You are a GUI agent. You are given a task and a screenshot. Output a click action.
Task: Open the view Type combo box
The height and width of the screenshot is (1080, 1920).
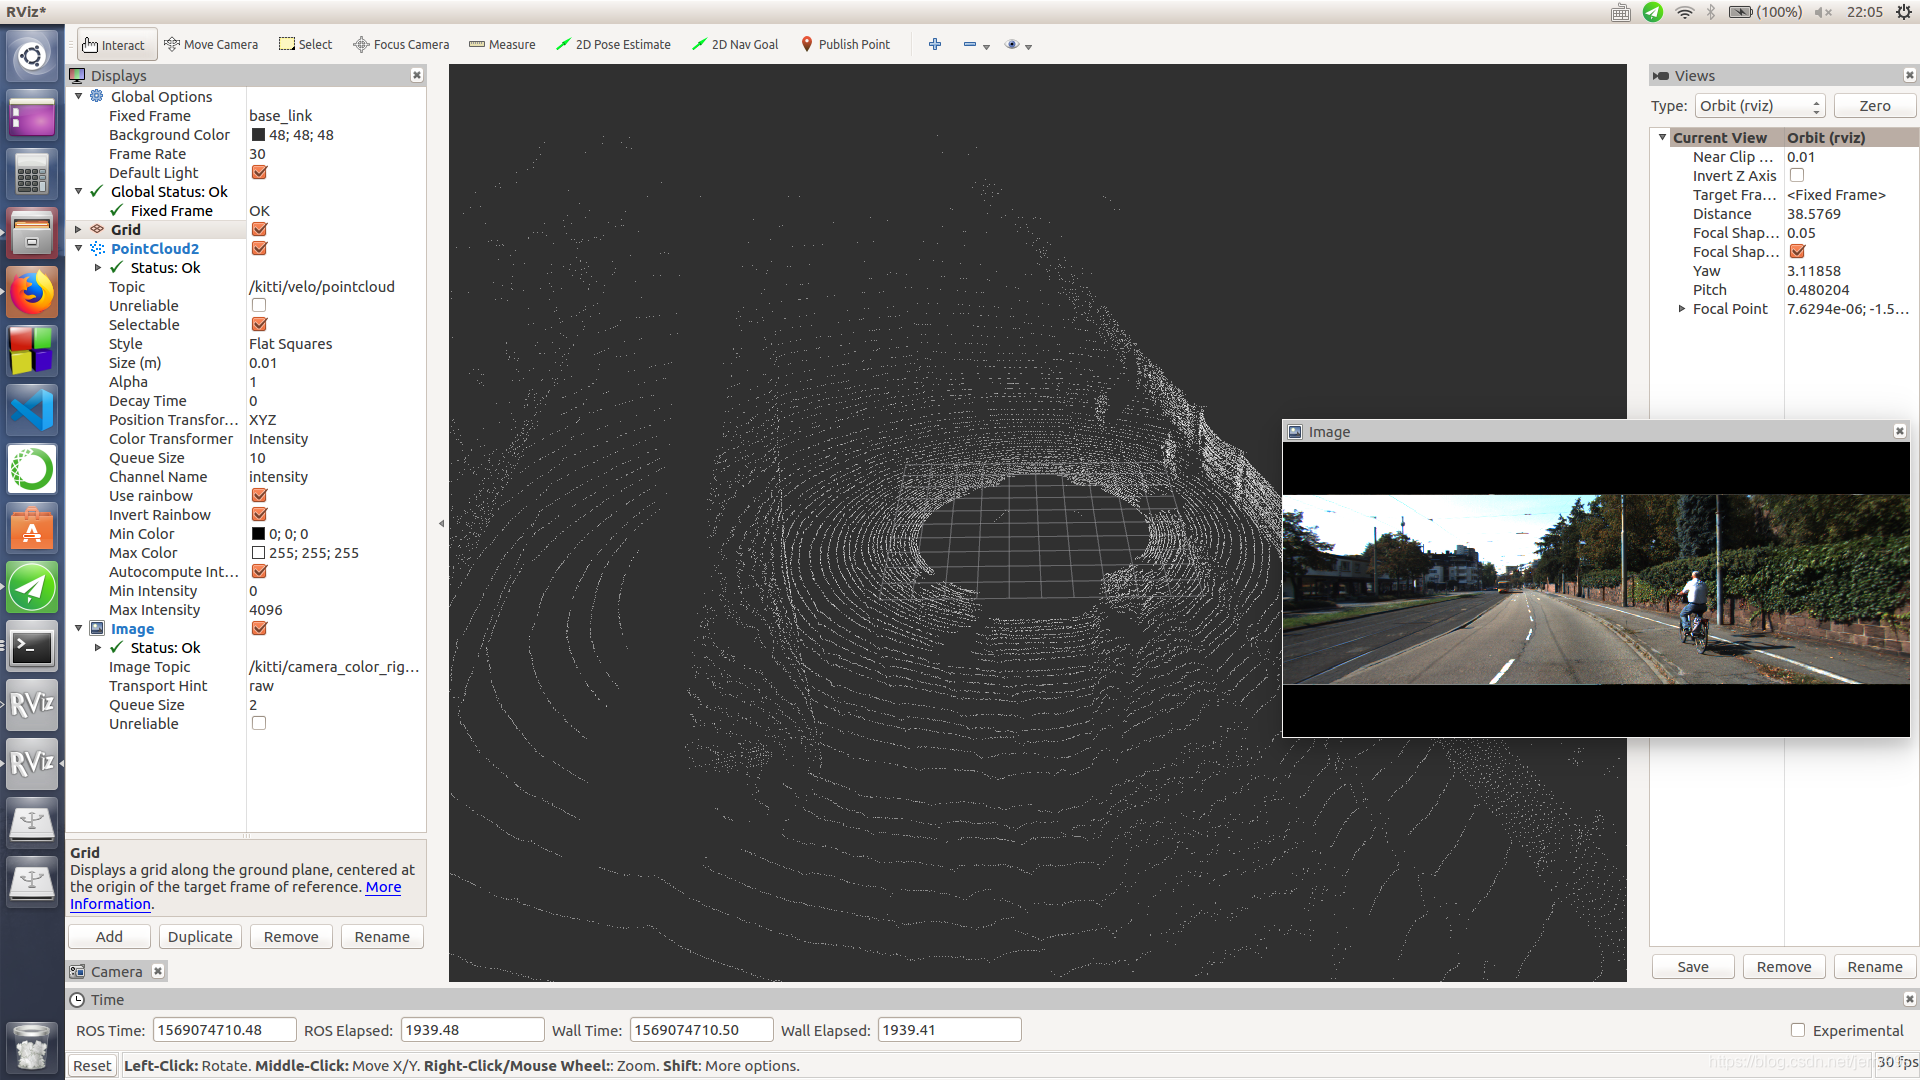pos(1760,106)
